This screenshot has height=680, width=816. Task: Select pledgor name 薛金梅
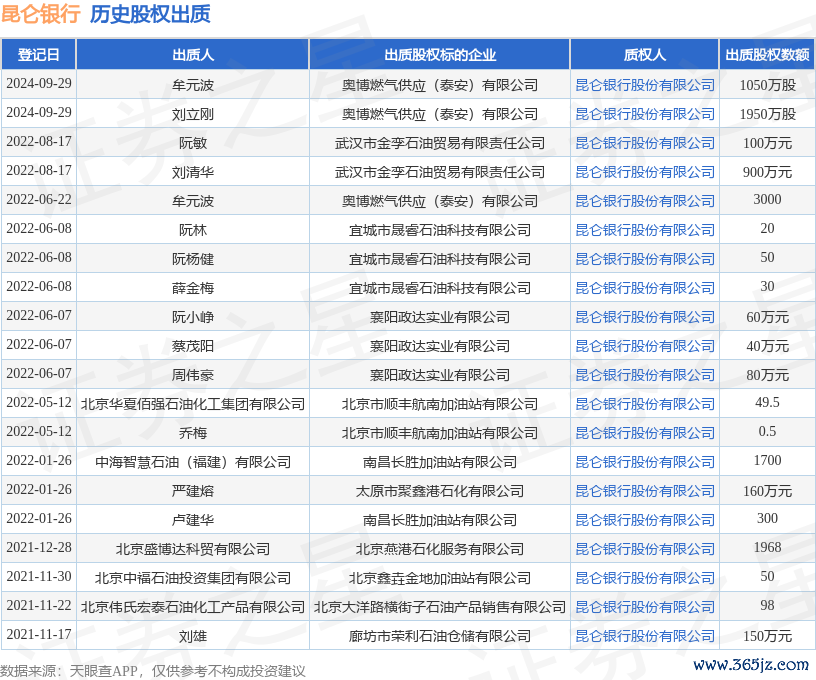193,288
